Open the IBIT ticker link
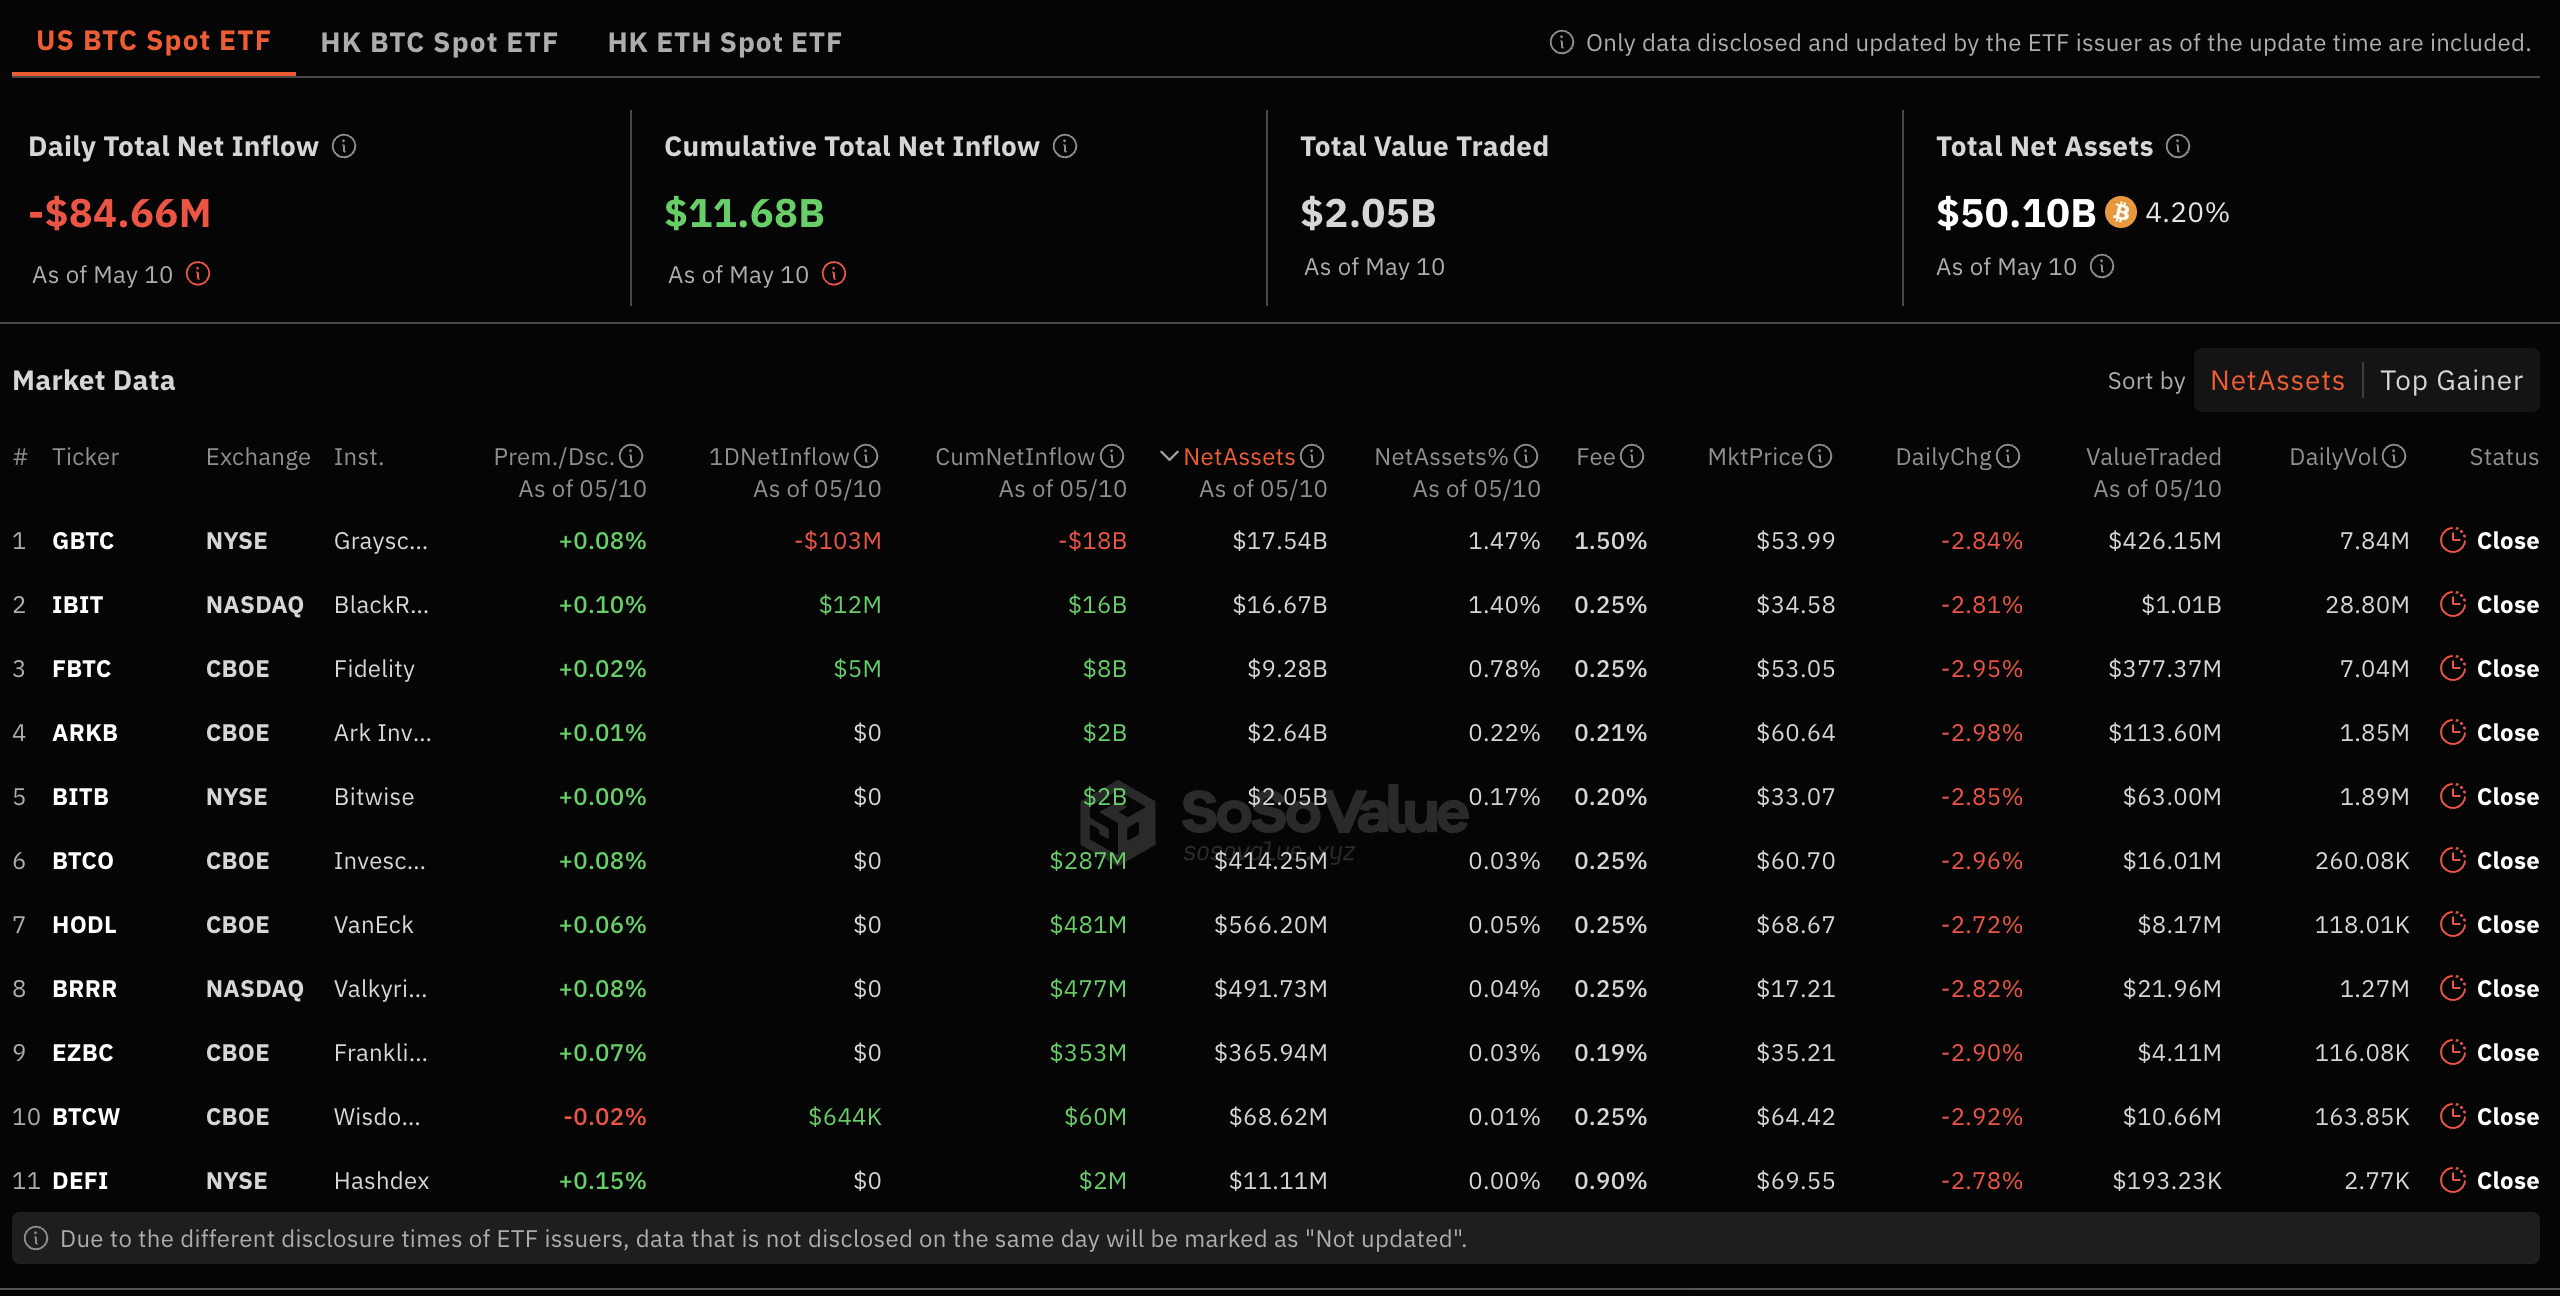 click(77, 605)
